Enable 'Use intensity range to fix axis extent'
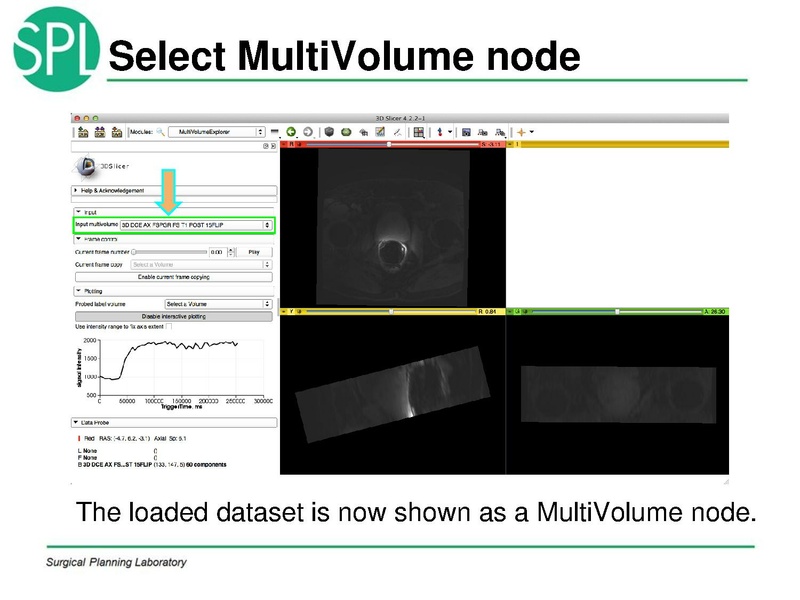The width and height of the screenshot is (800, 600). click(170, 327)
